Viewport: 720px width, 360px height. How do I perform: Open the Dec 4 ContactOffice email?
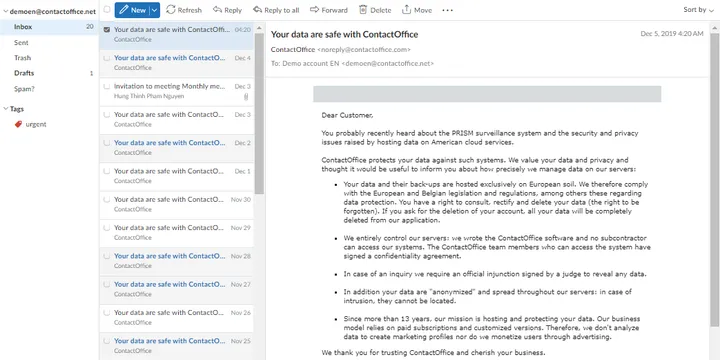tap(176, 63)
